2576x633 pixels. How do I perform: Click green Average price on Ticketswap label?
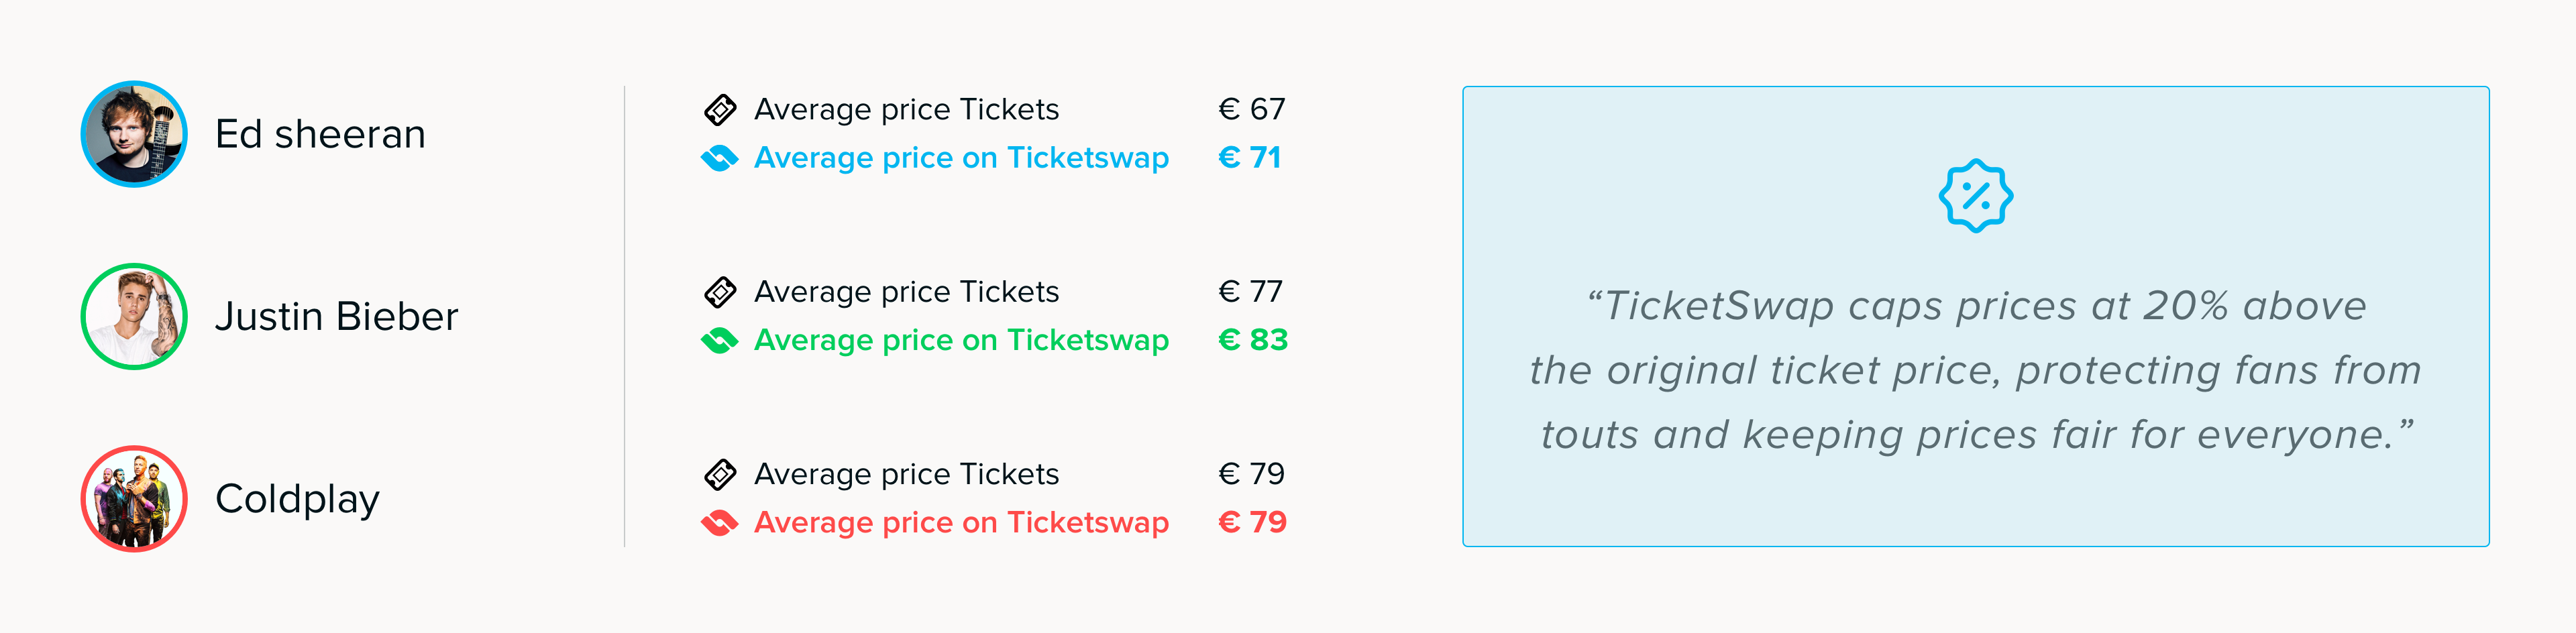[x=961, y=340]
